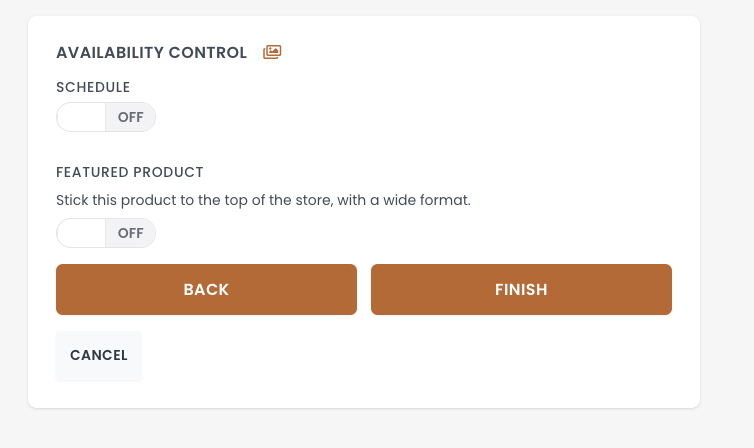Click the OFF label in Featured Product toggle
This screenshot has width=754, height=448.
131,233
